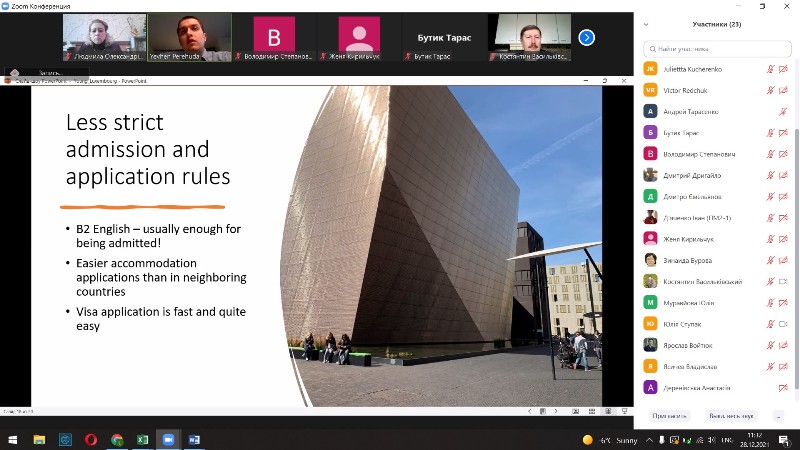Open Zoom from the Windows taskbar
Screen dimensions: 800x450
tap(168, 439)
